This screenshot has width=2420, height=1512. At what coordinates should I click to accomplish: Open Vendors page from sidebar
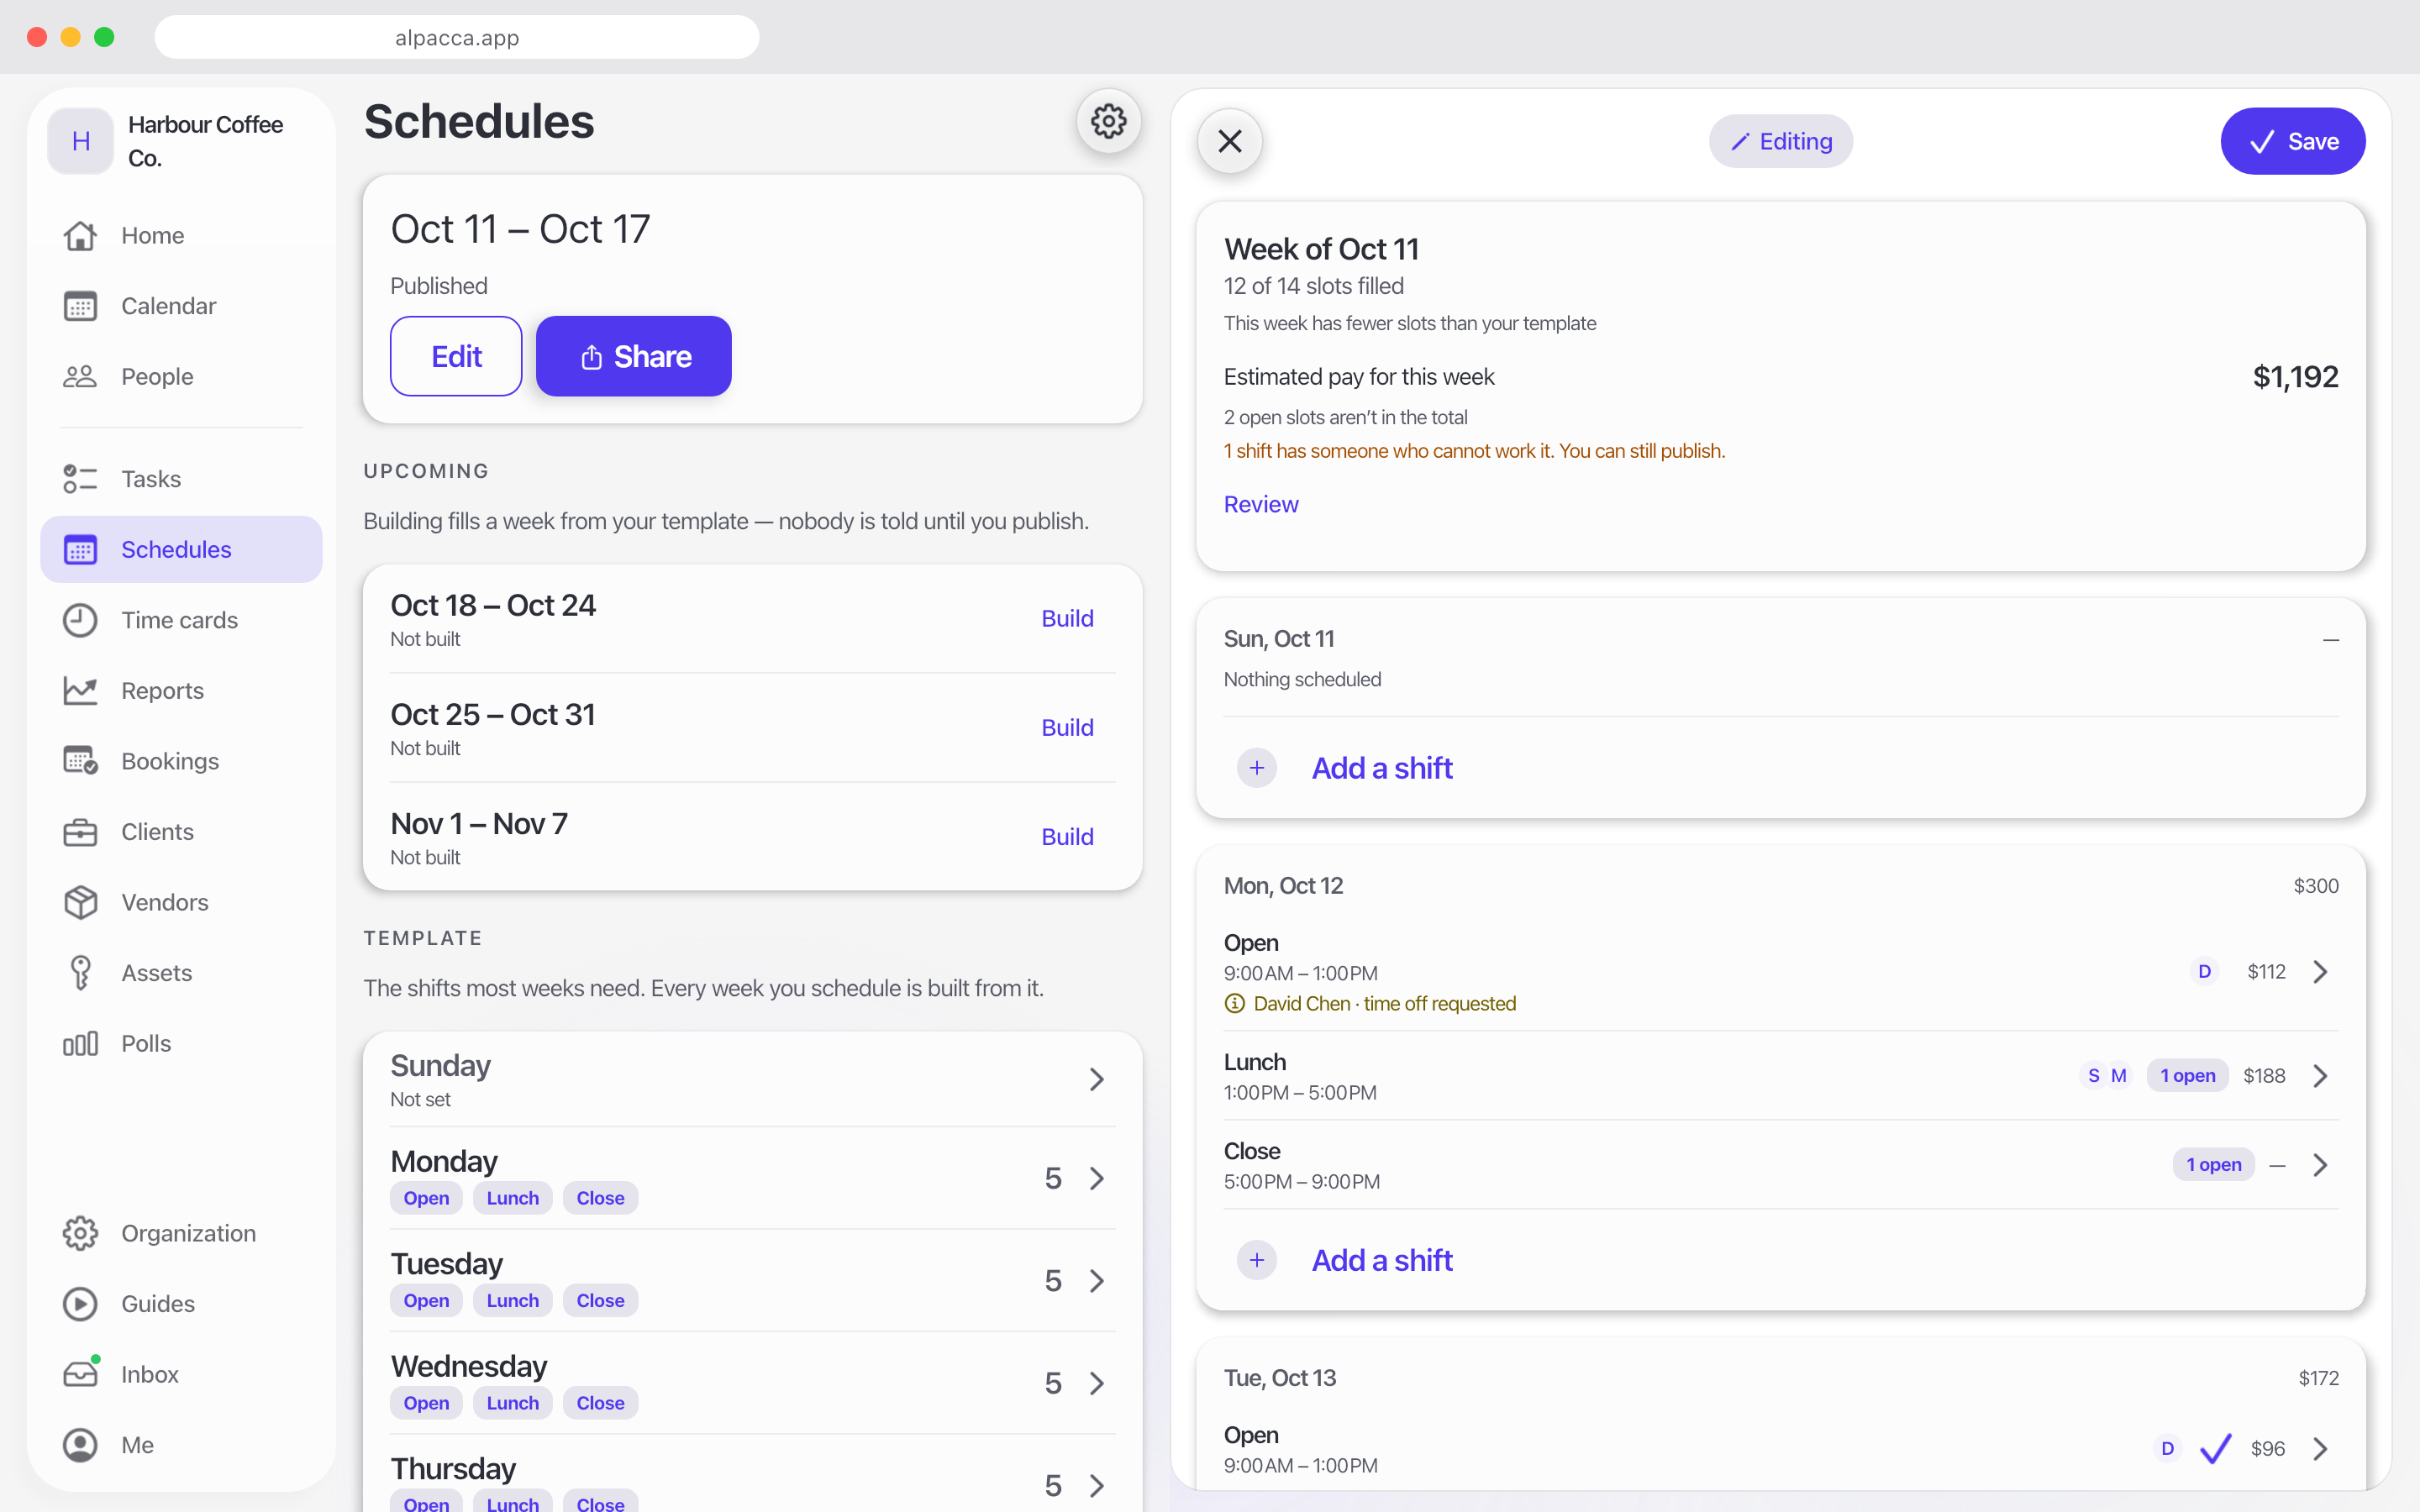[181, 902]
